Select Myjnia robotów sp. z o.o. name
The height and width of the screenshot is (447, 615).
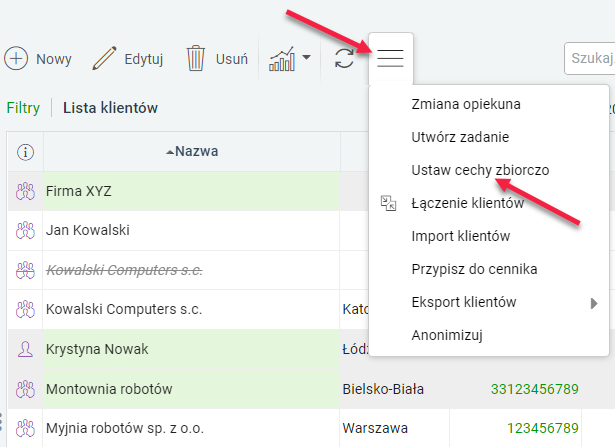tap(125, 428)
